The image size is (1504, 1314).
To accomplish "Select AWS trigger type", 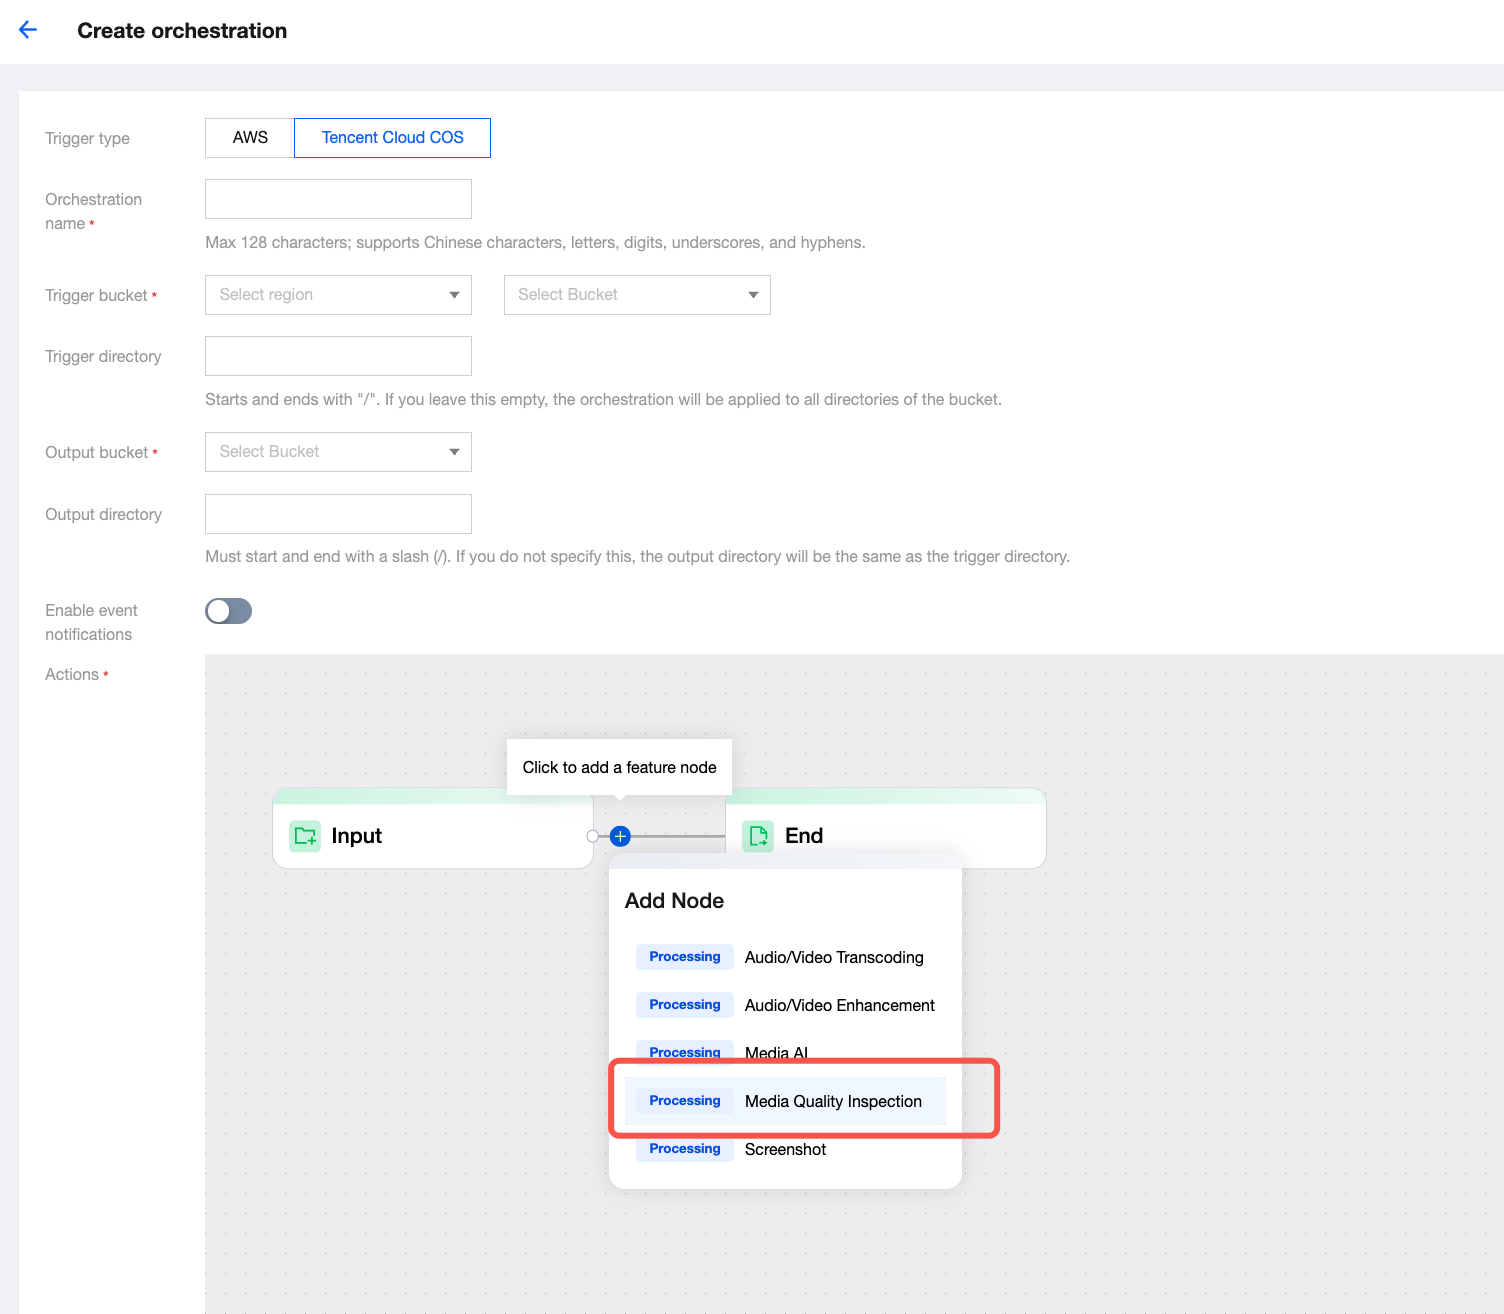I will 250,138.
